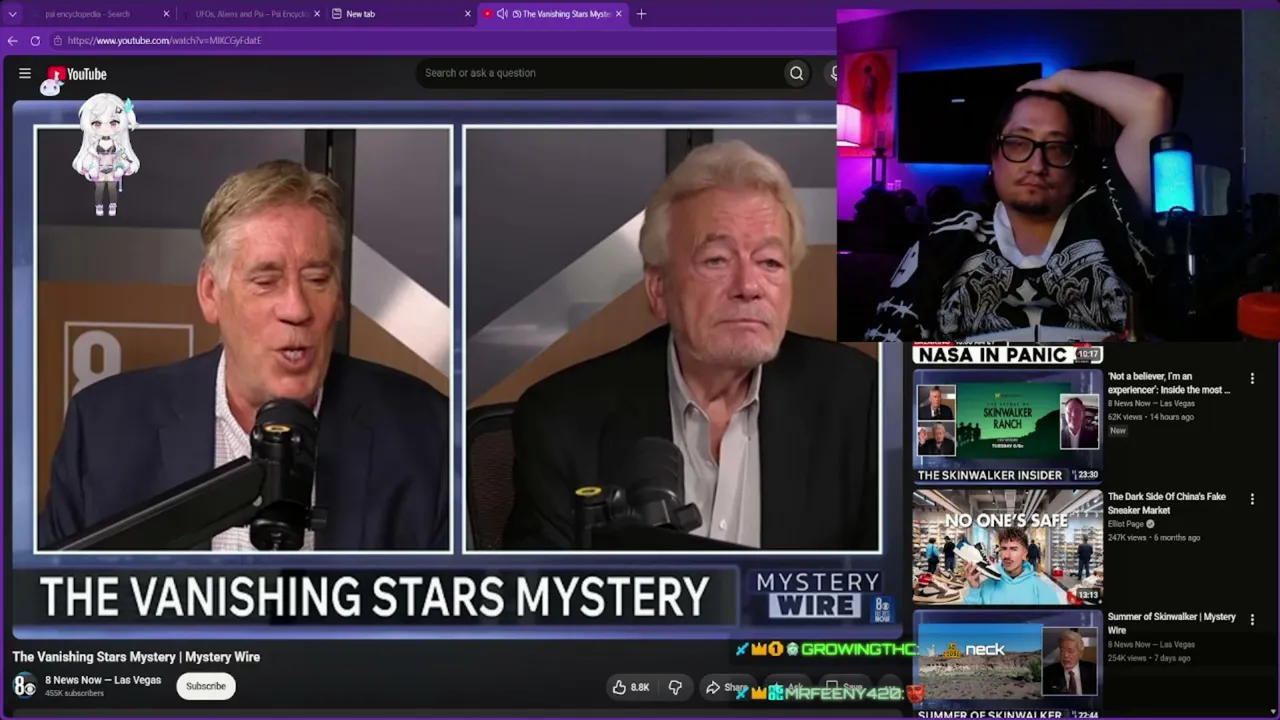
Task: Open more options for 'Fake Sneaker Market' video
Action: 1252,499
